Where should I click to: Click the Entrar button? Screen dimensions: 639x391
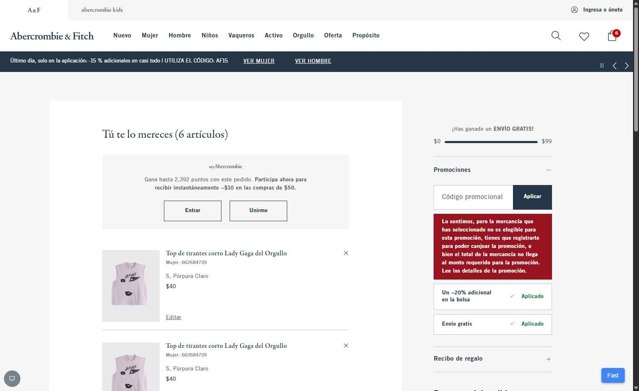193,211
